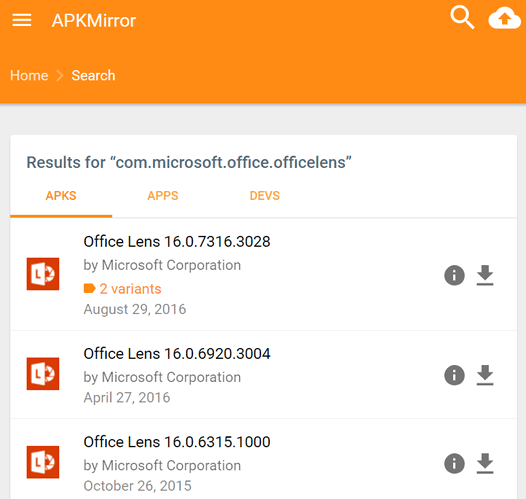Switch to the DEVS tab
526x499 pixels.
coord(264,196)
